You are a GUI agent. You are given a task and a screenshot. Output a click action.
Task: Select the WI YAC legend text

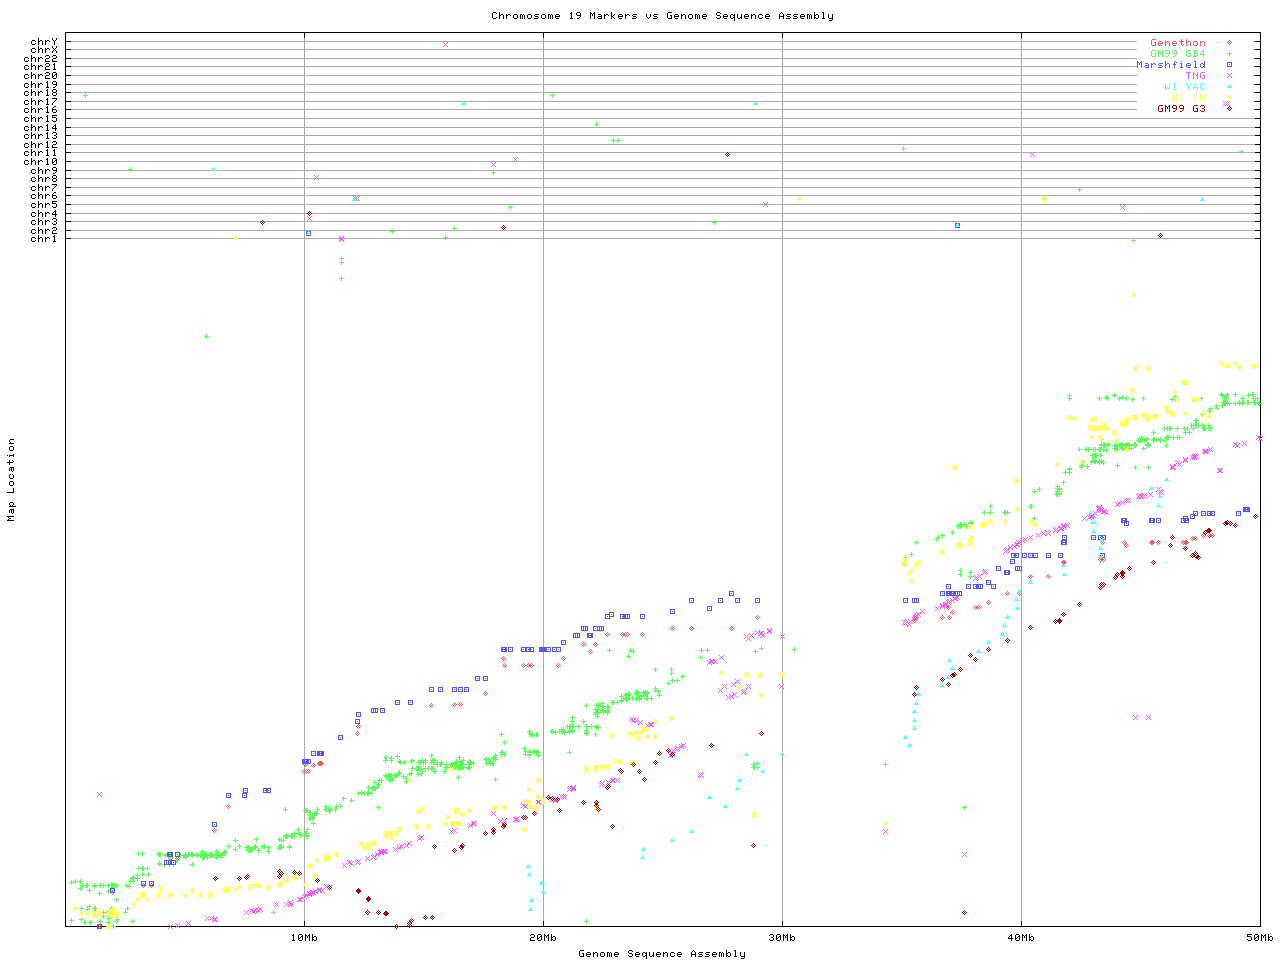(x=1184, y=87)
